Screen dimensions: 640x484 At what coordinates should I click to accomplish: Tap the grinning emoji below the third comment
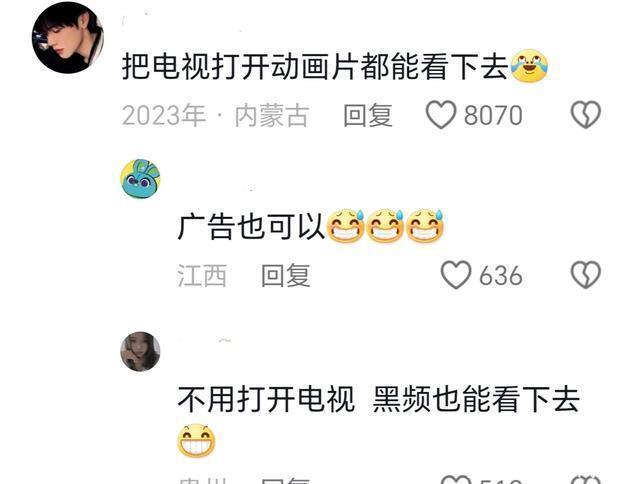click(x=196, y=440)
